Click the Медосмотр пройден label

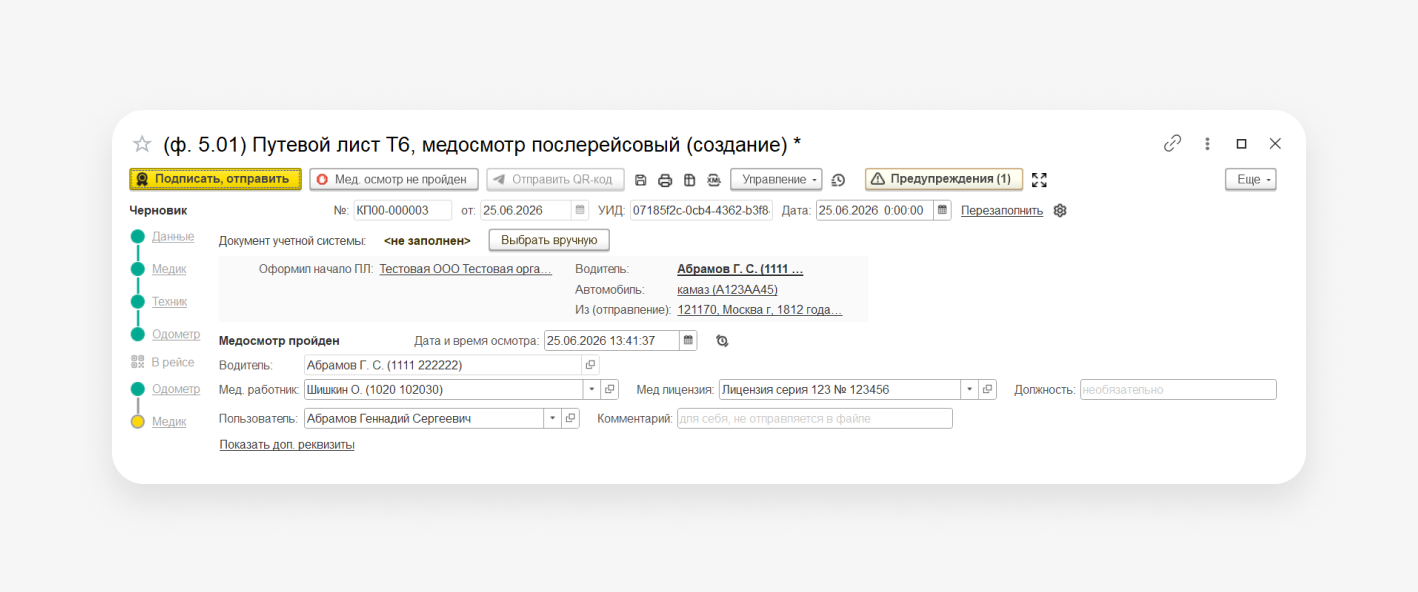[x=279, y=340]
